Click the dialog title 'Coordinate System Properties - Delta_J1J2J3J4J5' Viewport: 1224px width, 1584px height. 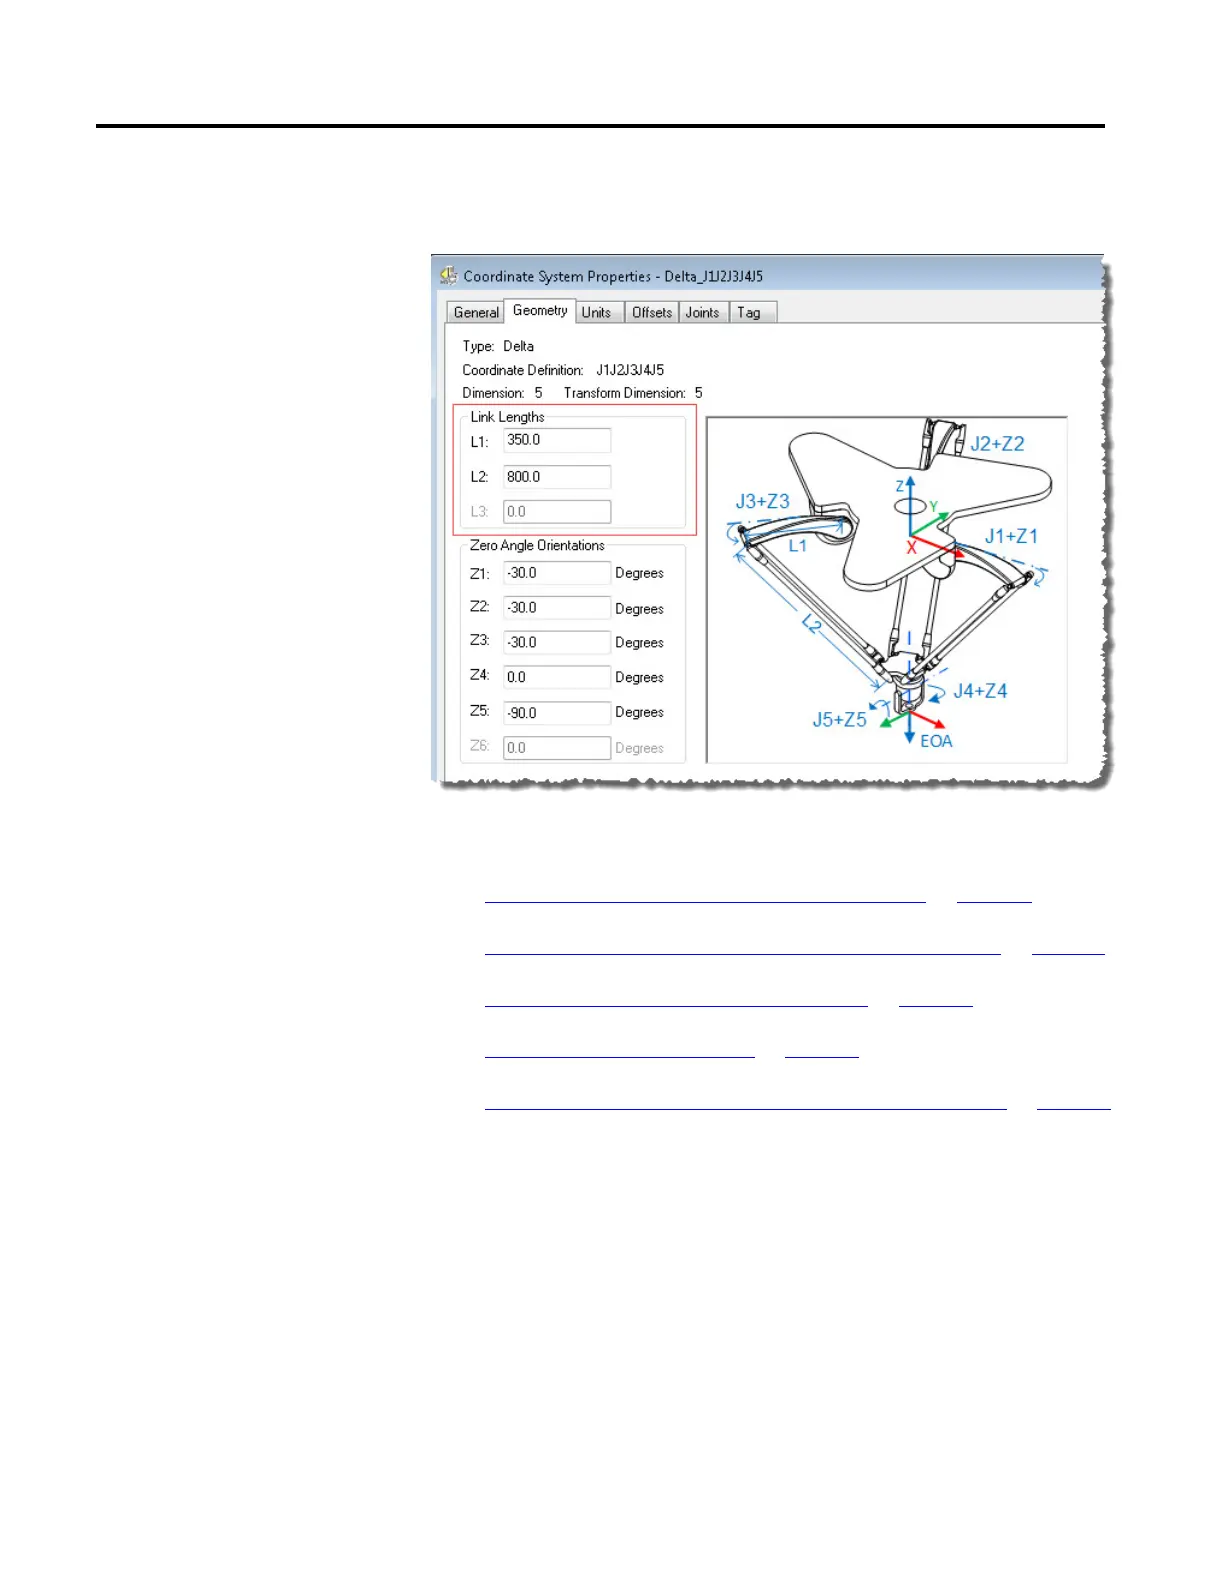click(x=613, y=276)
